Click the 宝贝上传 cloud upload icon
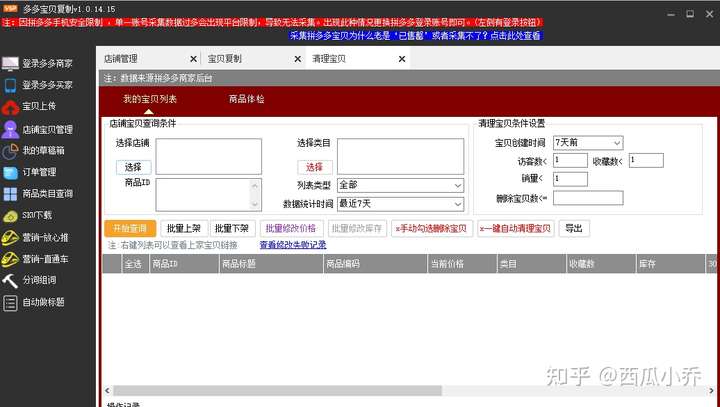720x407 pixels. click(x=10, y=107)
